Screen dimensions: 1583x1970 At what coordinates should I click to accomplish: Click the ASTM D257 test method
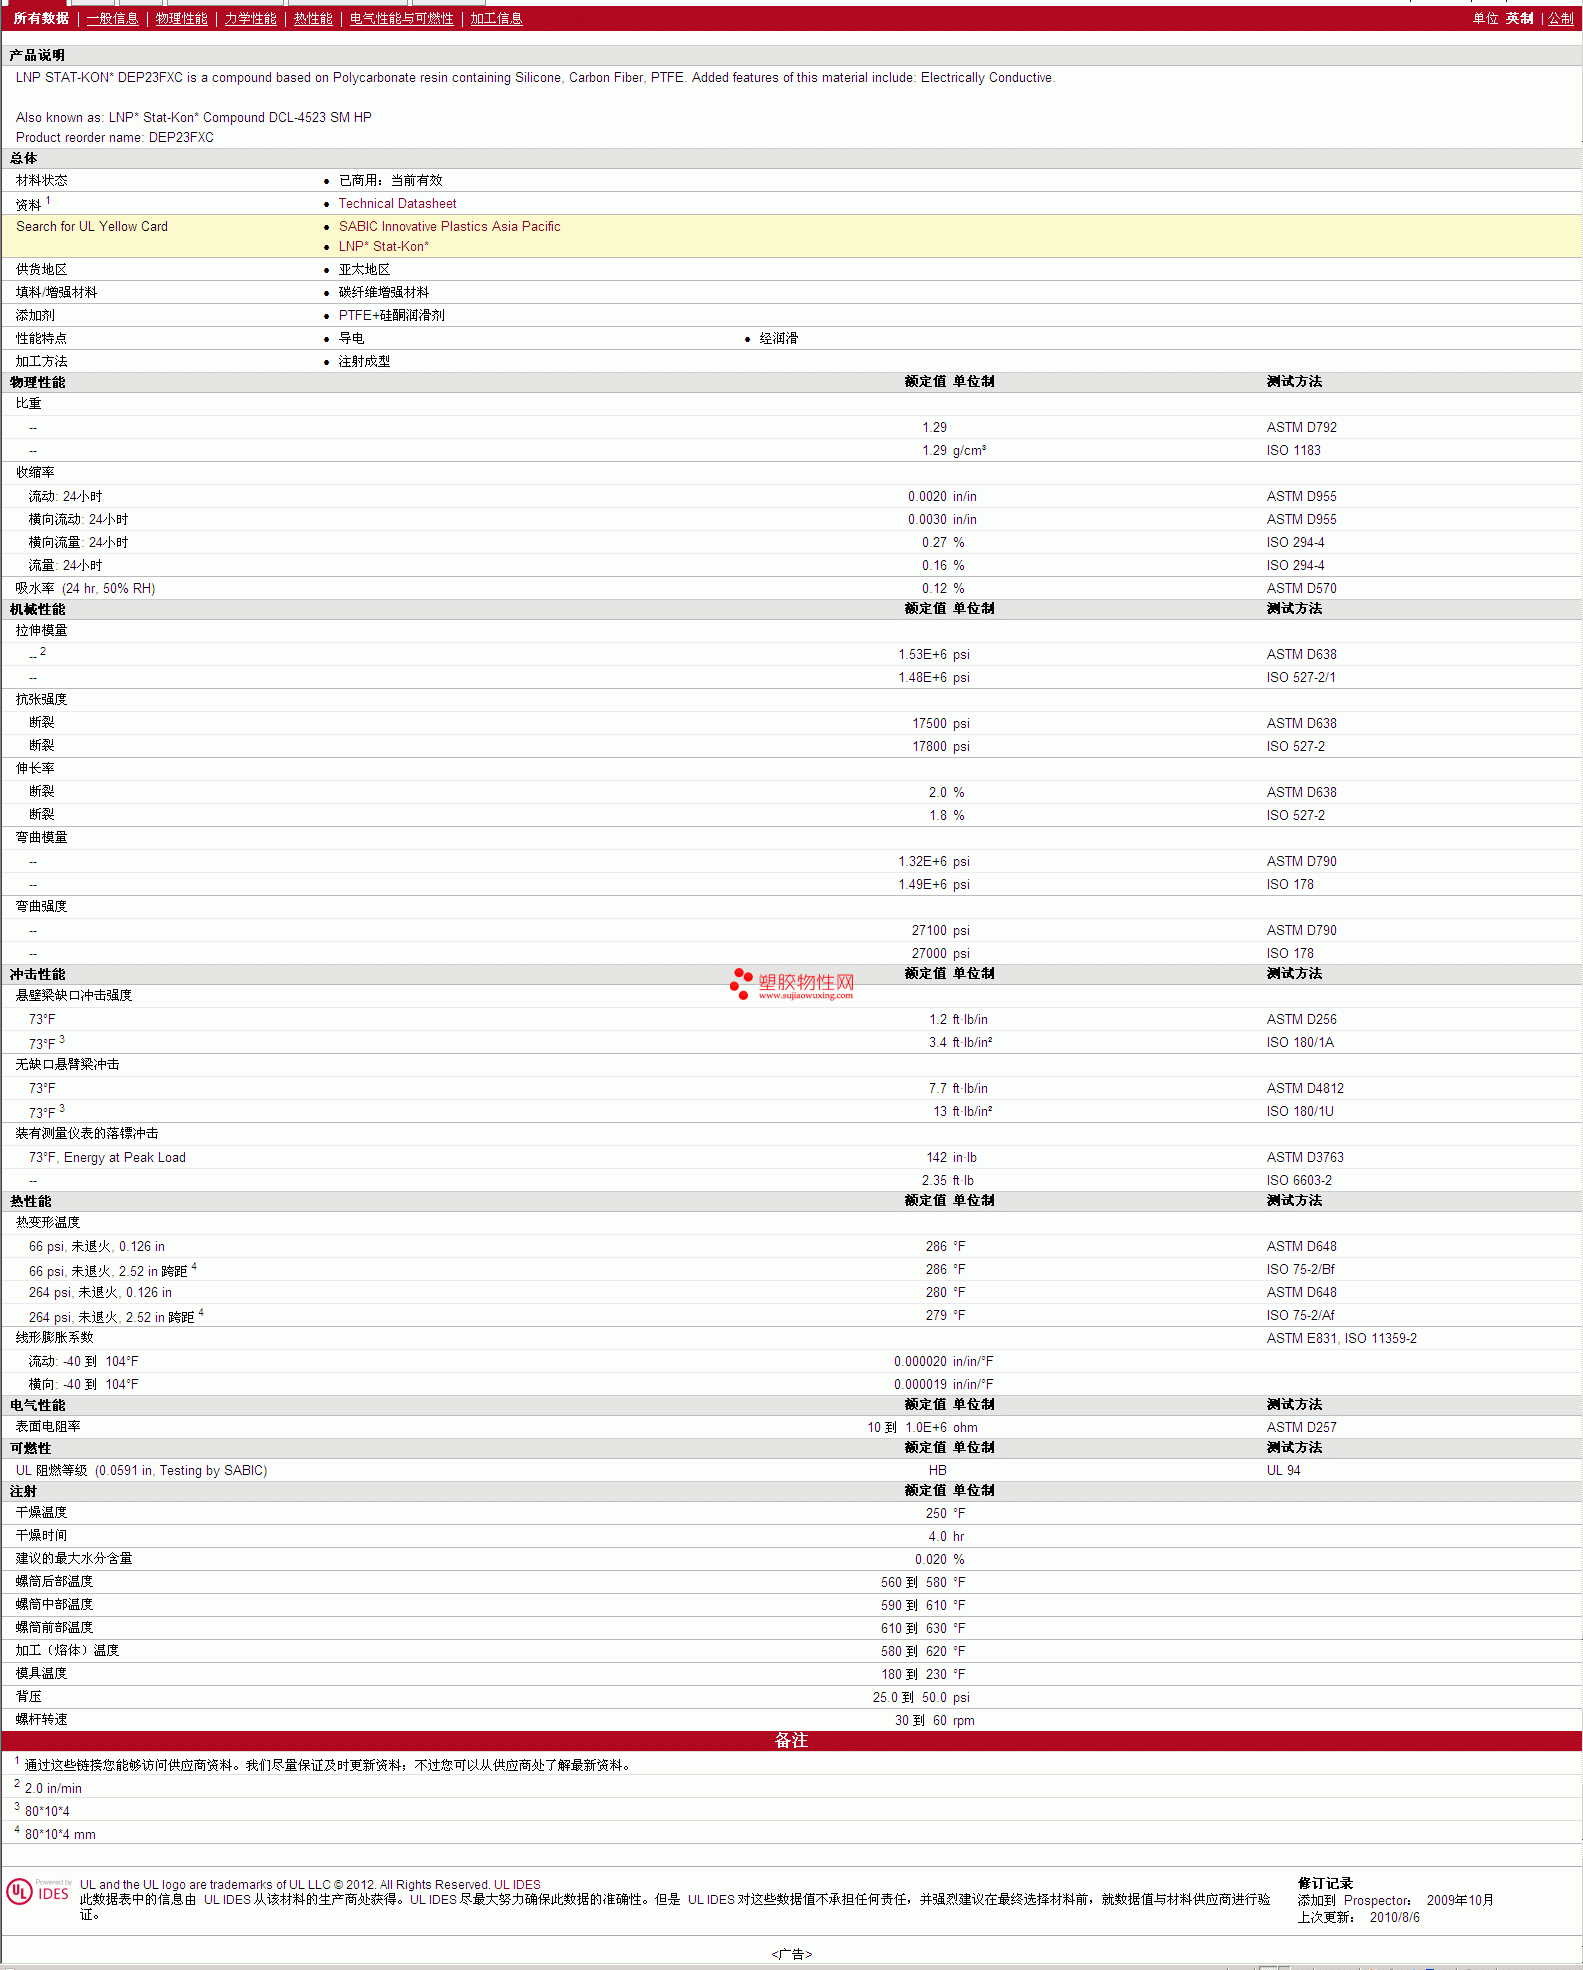pos(1301,1427)
